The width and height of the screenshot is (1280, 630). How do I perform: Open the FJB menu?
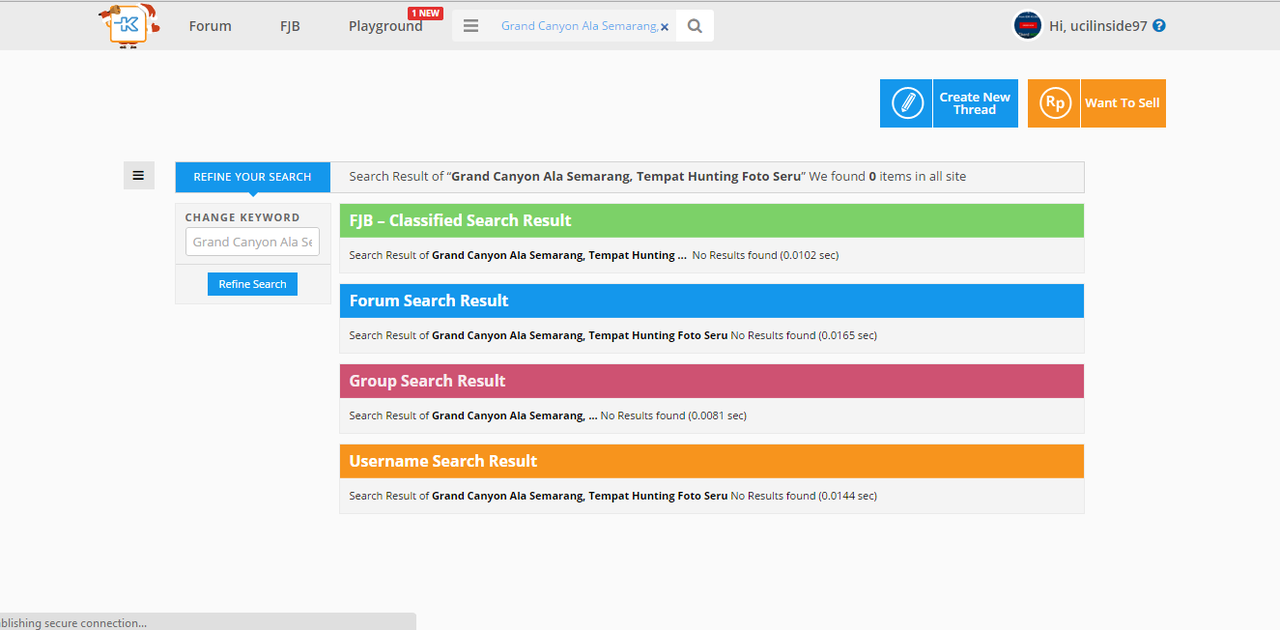(x=290, y=26)
